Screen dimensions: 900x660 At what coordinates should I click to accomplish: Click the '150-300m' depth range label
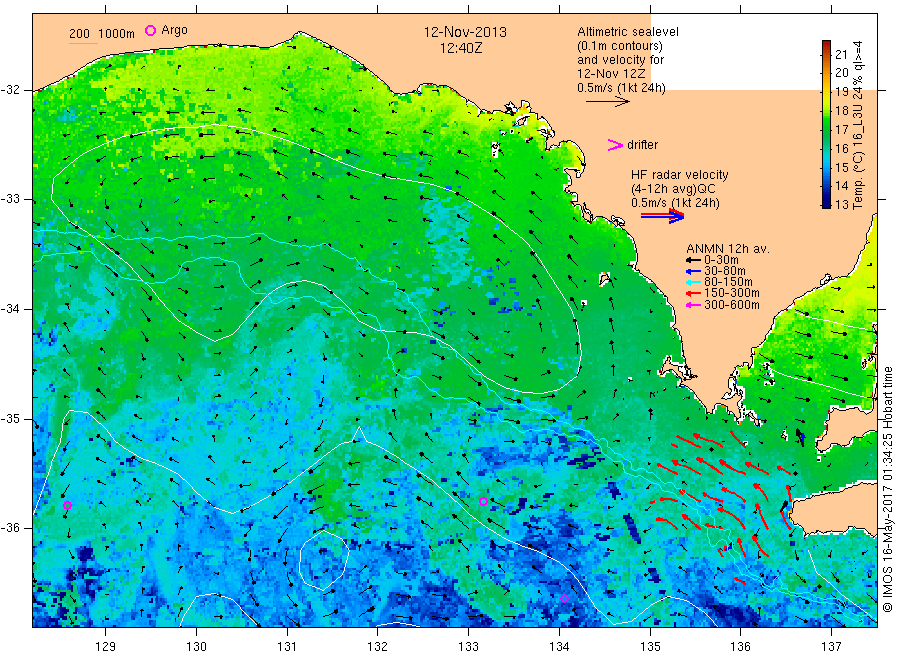click(732, 293)
